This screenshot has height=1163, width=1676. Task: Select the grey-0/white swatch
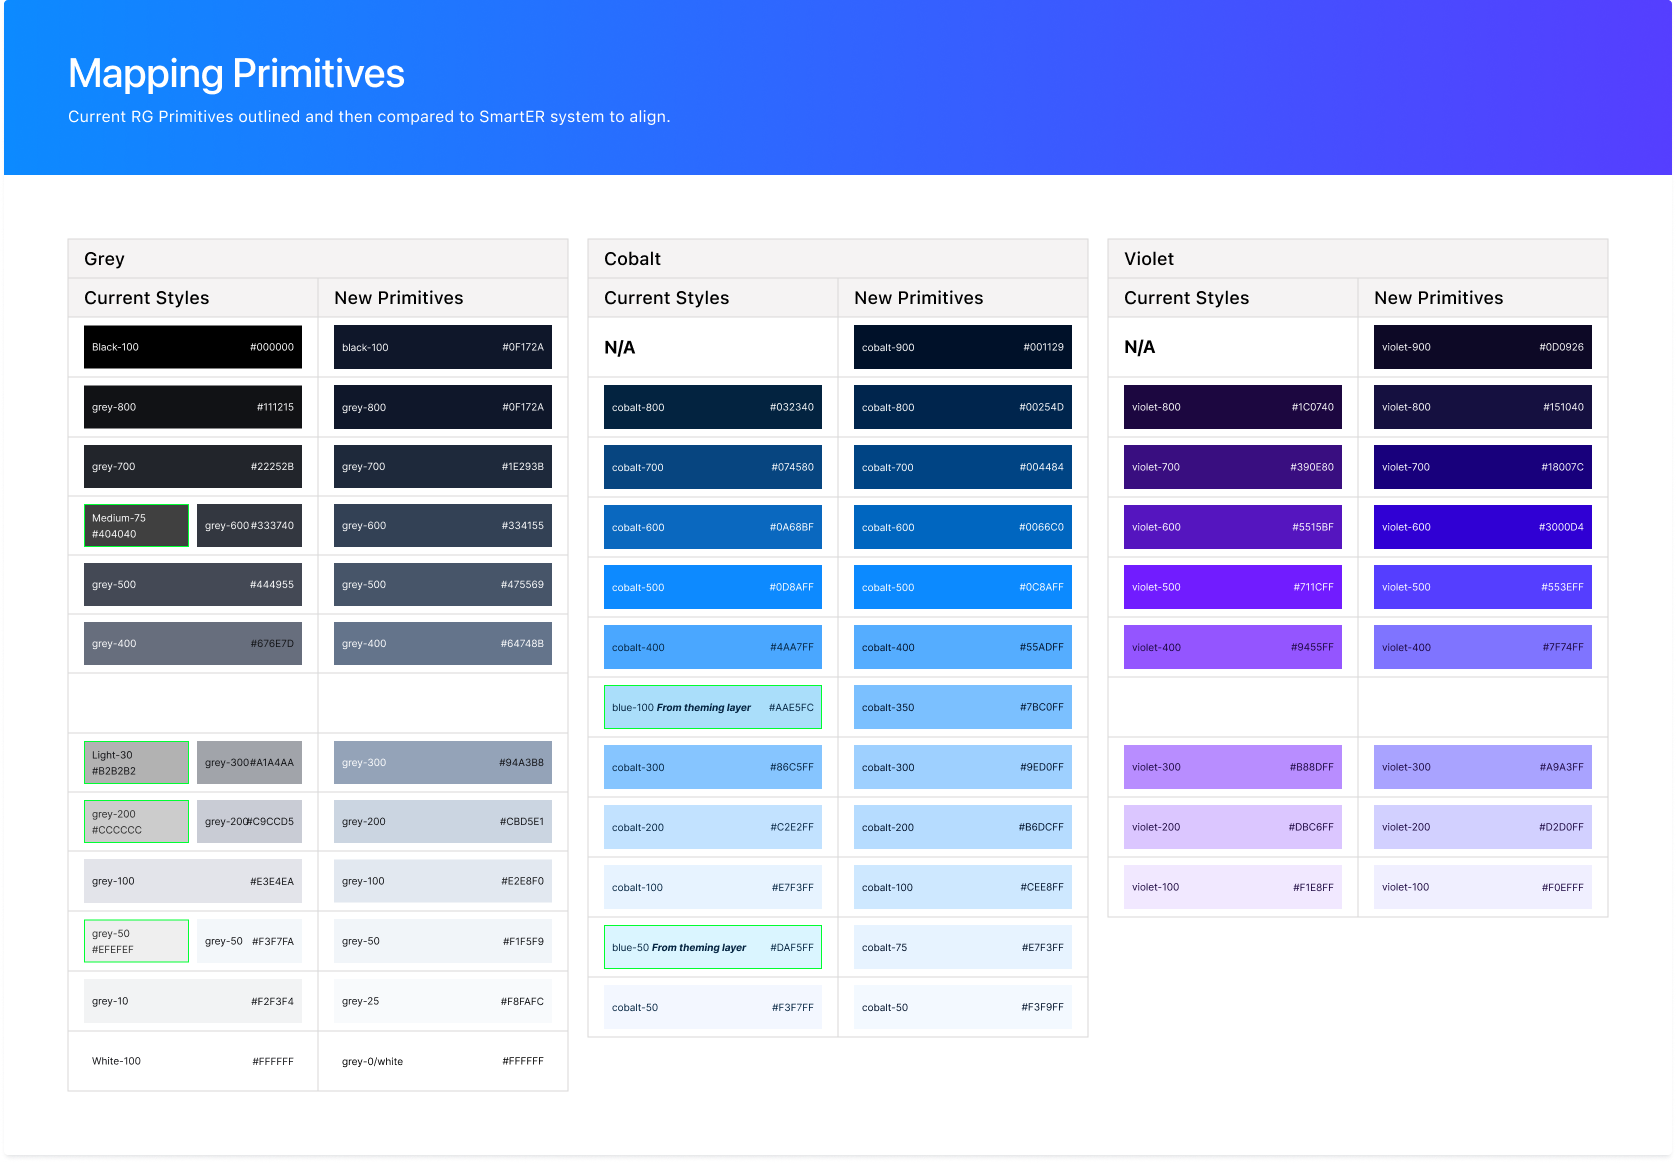pos(443,1061)
